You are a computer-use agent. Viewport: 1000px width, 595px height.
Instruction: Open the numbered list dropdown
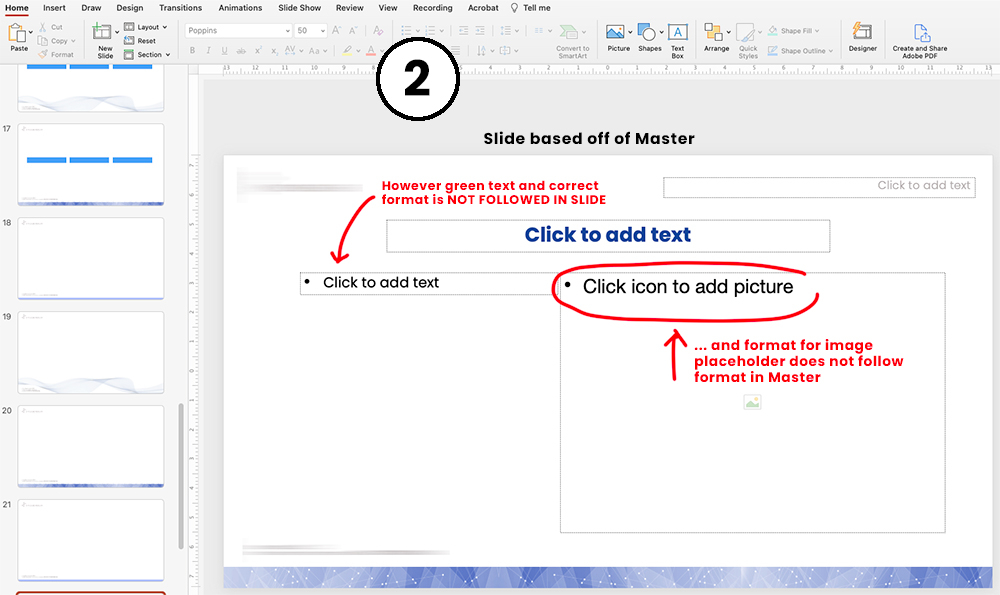pyautogui.click(x=441, y=31)
